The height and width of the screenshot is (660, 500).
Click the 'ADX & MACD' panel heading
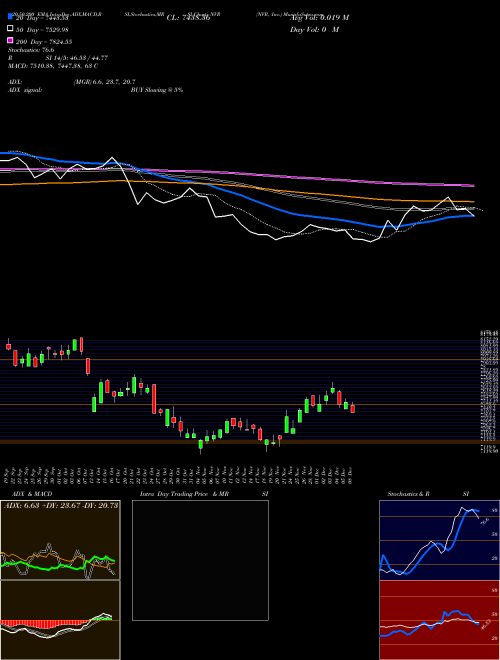[x=32, y=493]
